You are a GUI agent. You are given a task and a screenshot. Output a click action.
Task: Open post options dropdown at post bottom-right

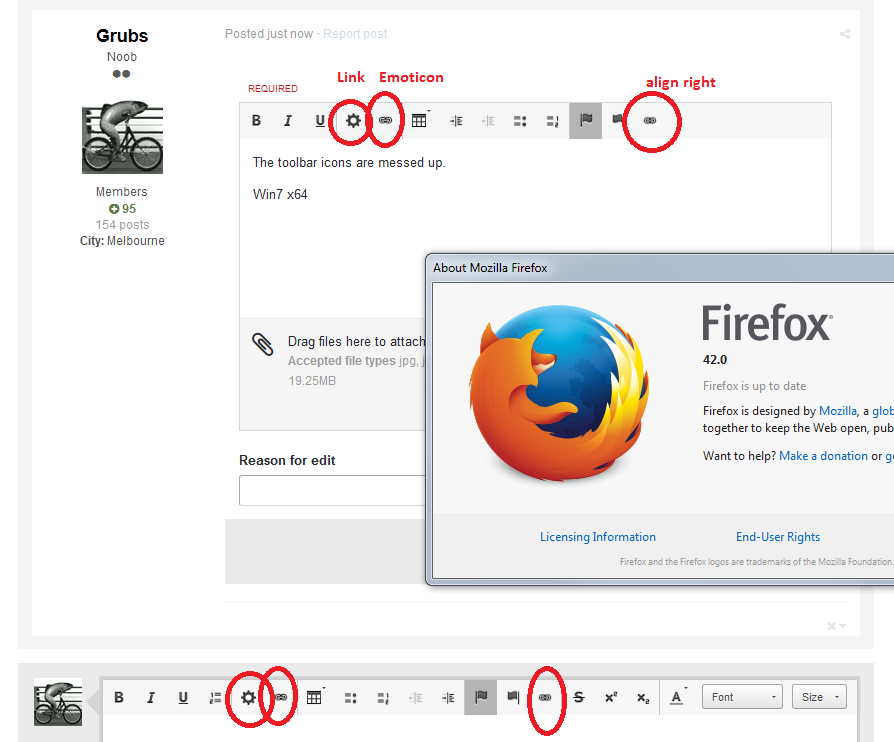(836, 626)
